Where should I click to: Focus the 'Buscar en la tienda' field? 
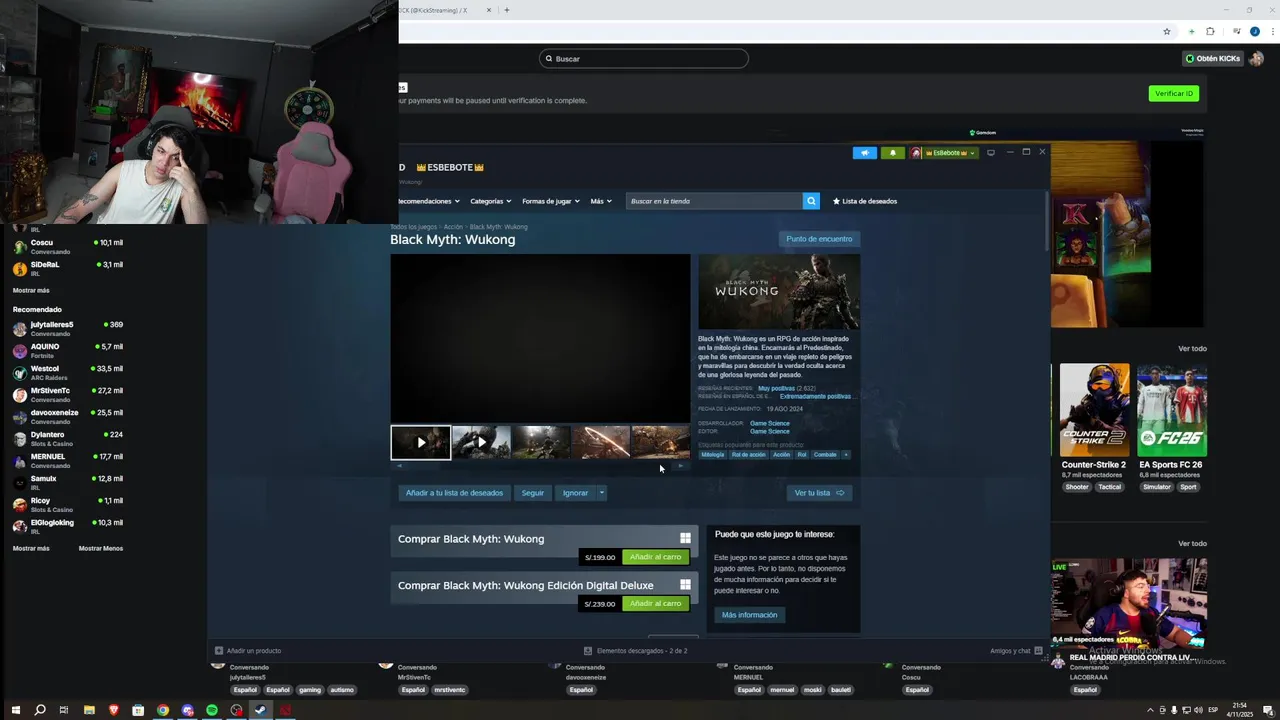[714, 201]
